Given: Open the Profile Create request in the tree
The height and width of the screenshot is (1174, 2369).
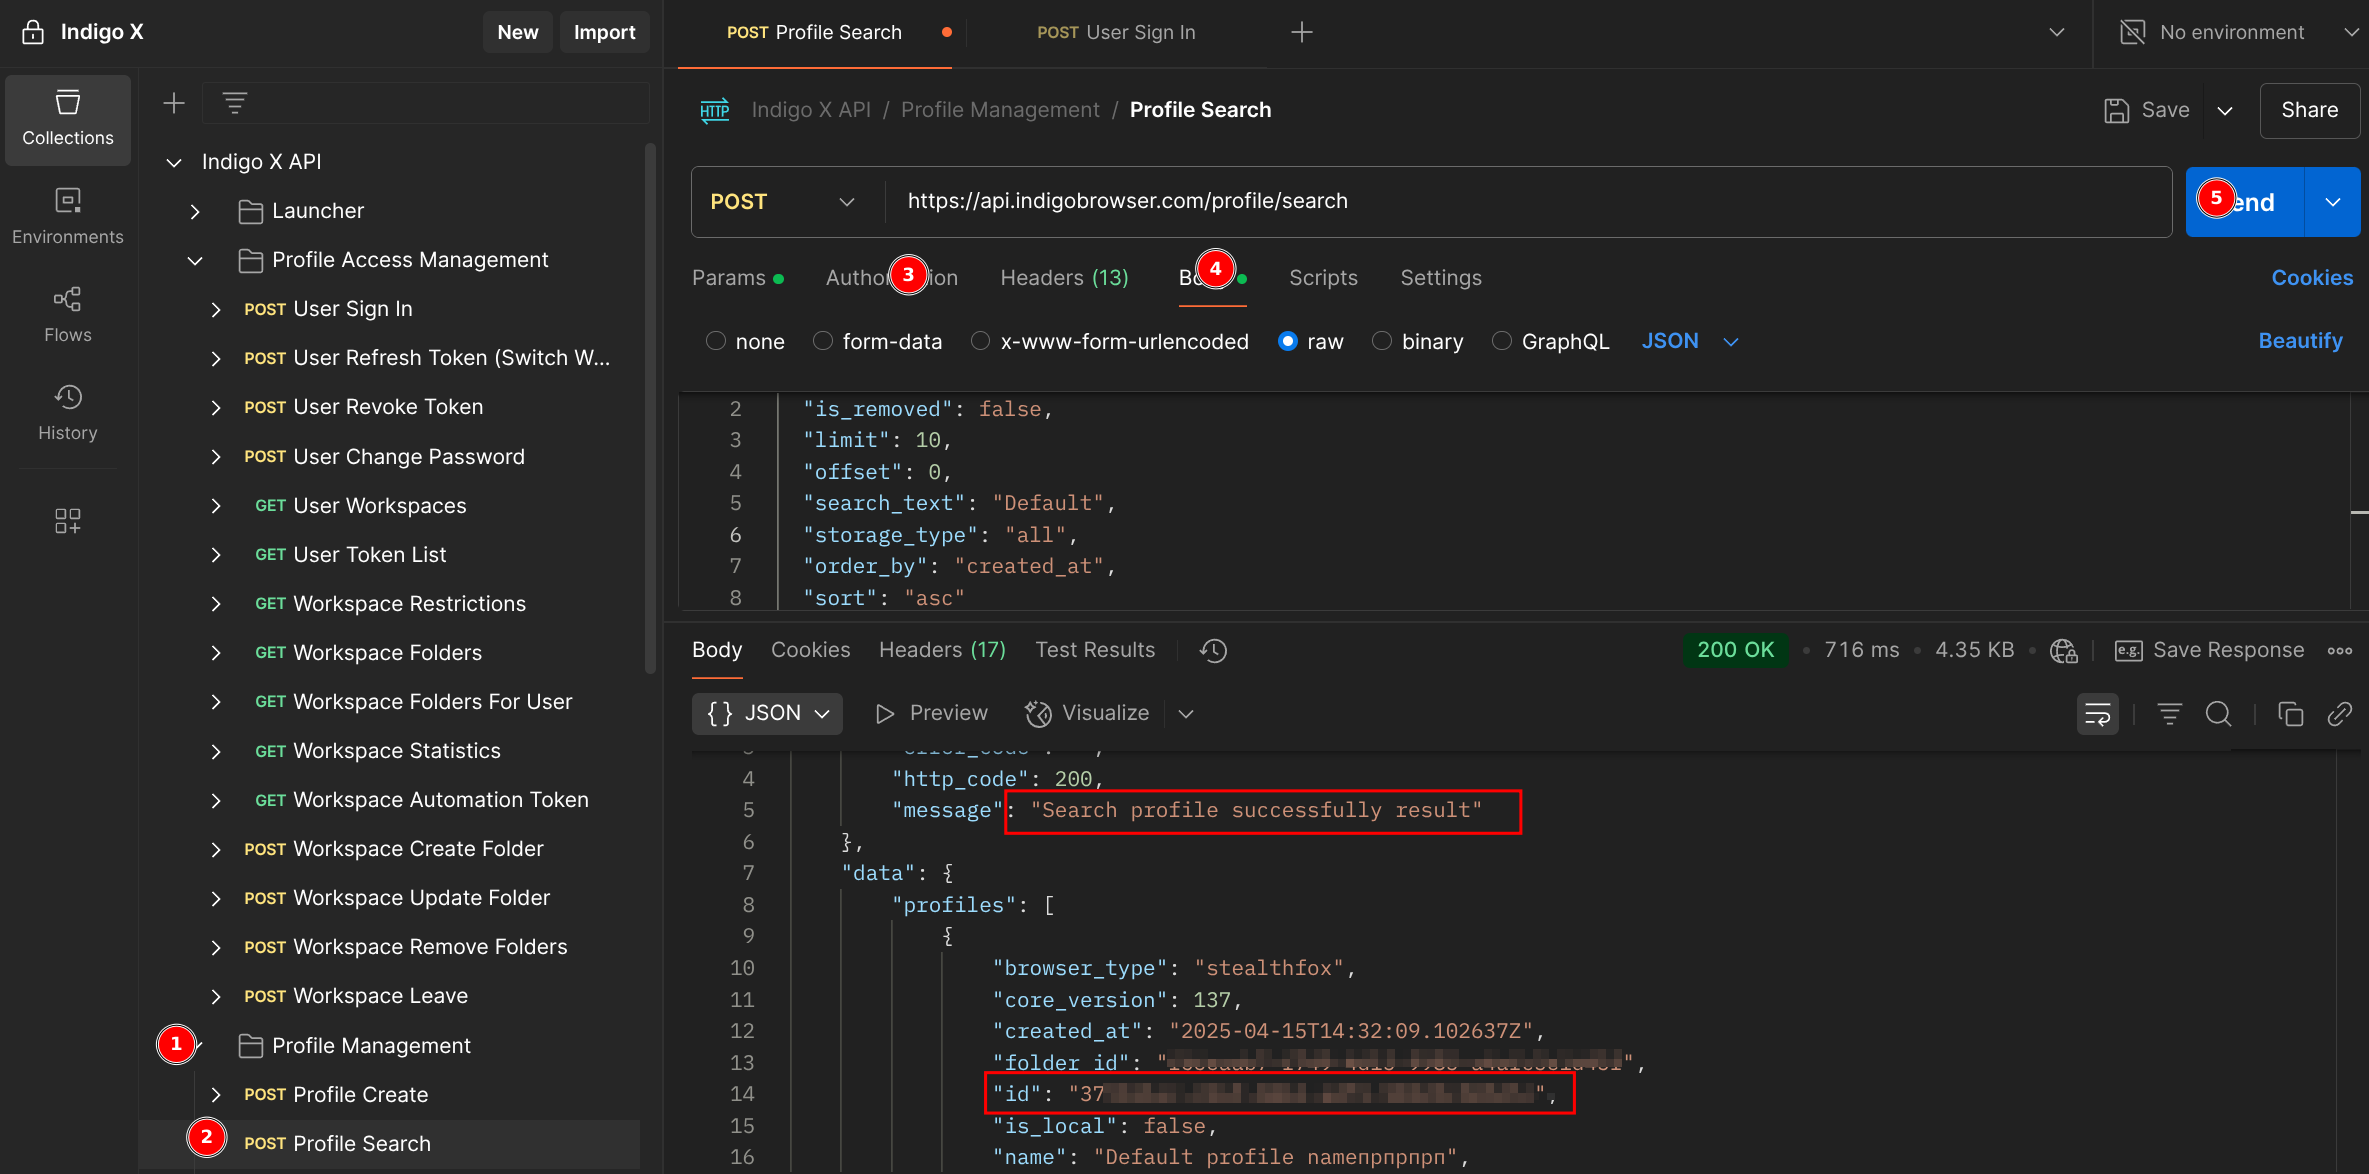Looking at the screenshot, I should click(x=336, y=1094).
